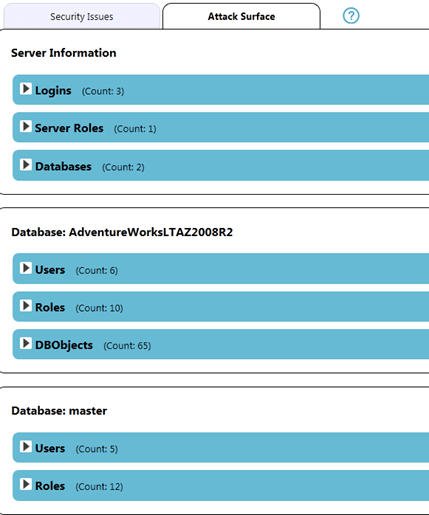Switch to the Security Issues tab

coord(82,16)
